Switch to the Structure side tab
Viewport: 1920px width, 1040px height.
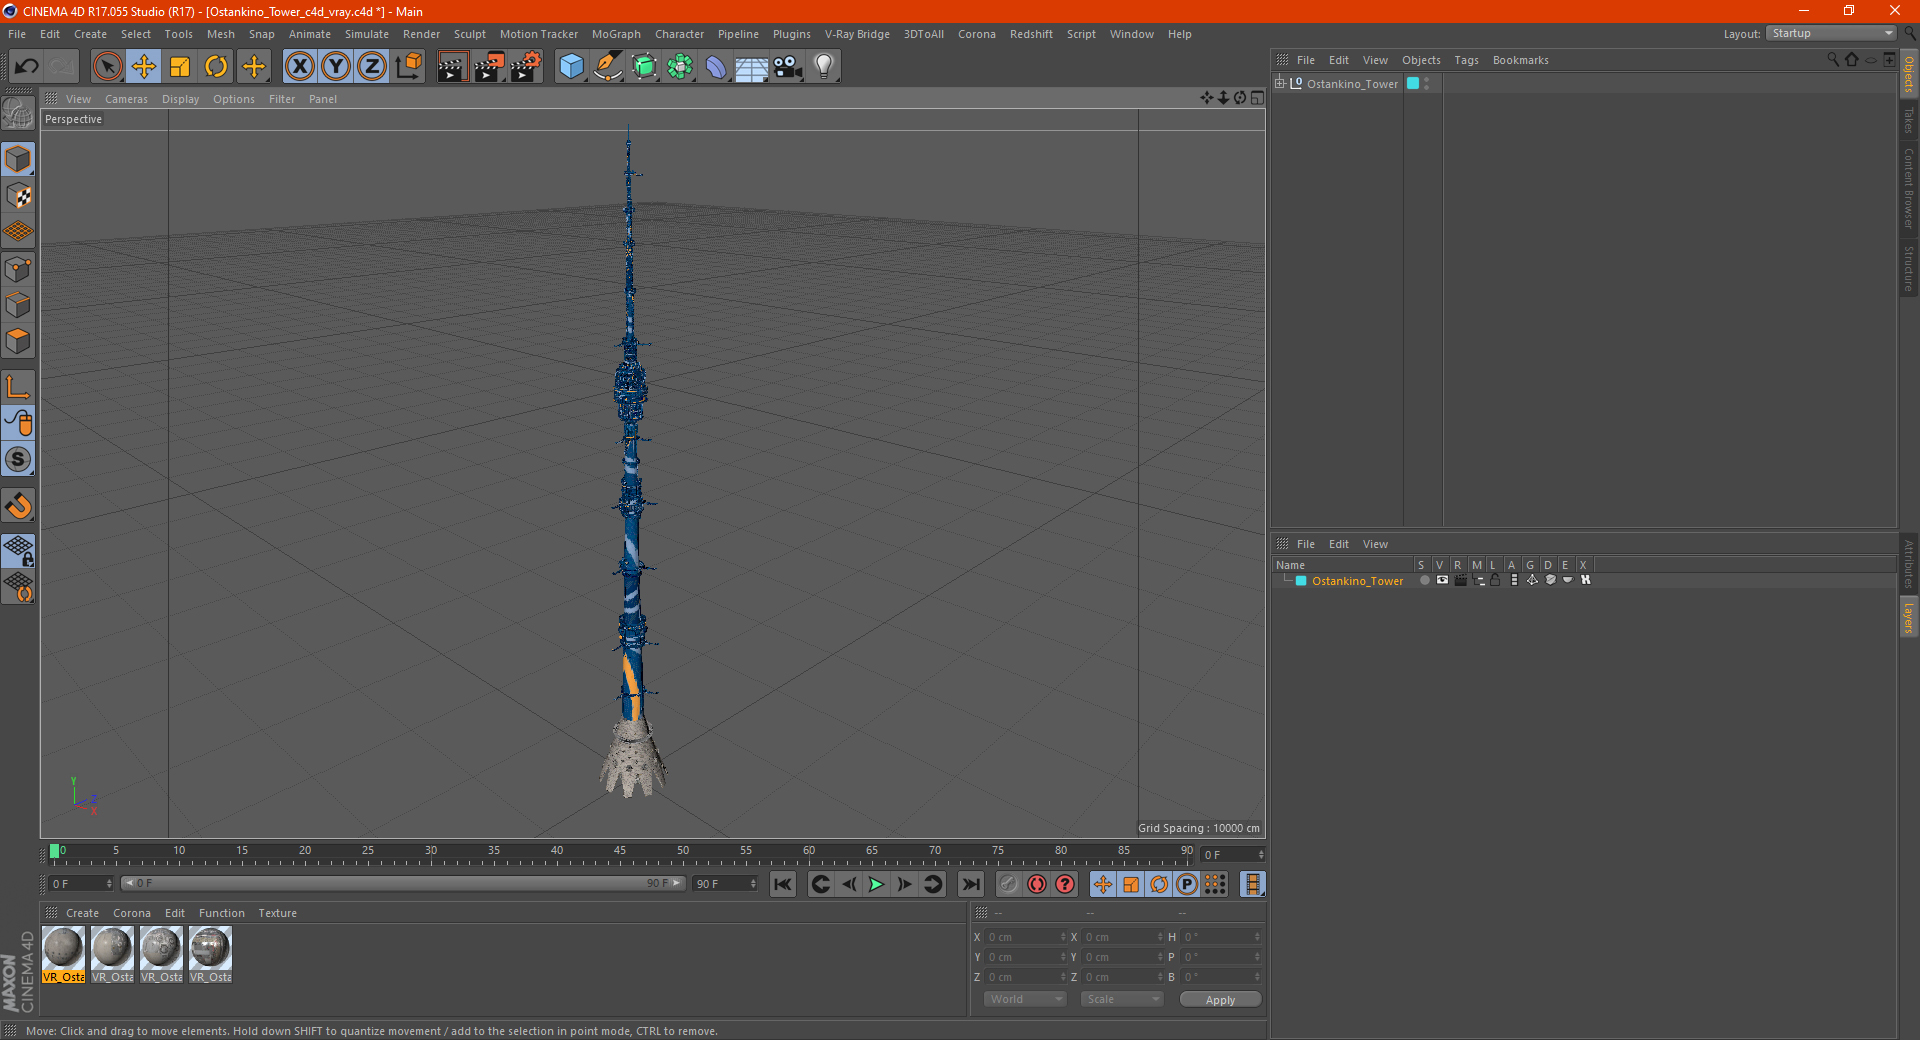pos(1909,268)
